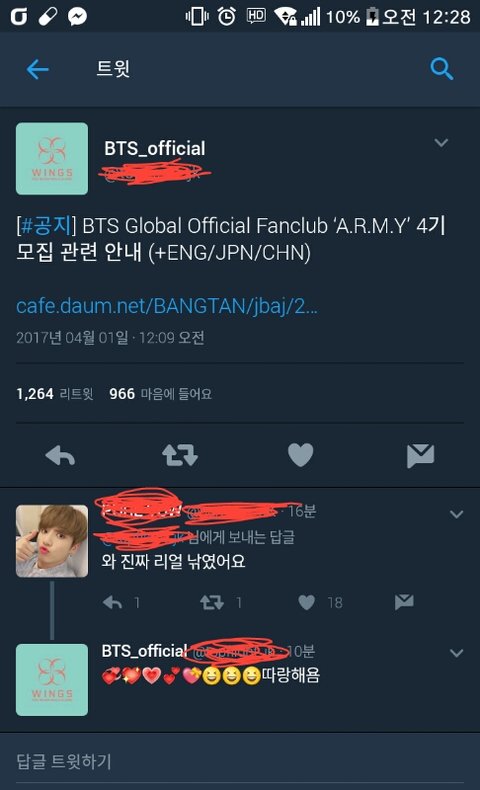The height and width of the screenshot is (790, 480).
Task: Focus the 답글 트윗하기 reply field
Action: click(x=240, y=761)
